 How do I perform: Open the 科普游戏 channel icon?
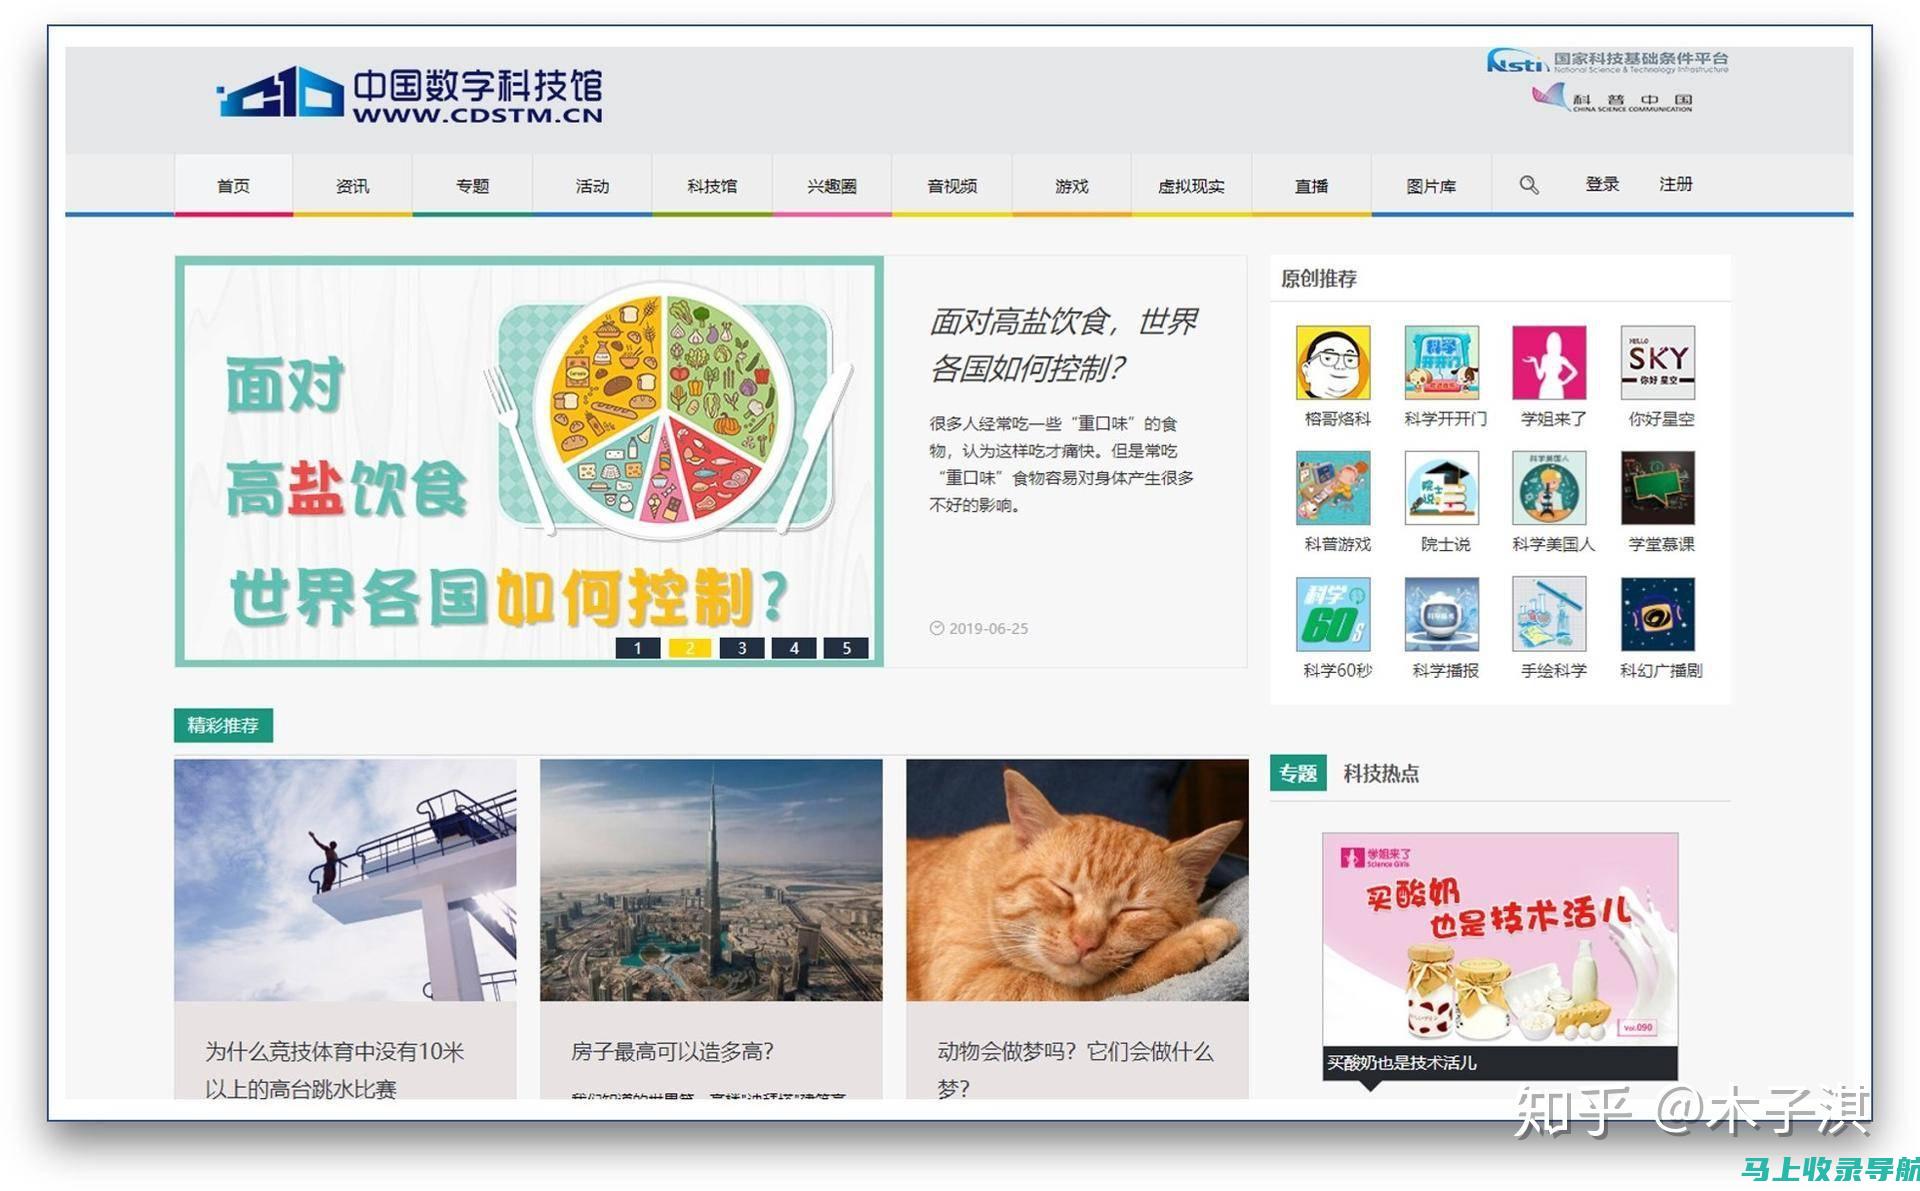coord(1333,488)
